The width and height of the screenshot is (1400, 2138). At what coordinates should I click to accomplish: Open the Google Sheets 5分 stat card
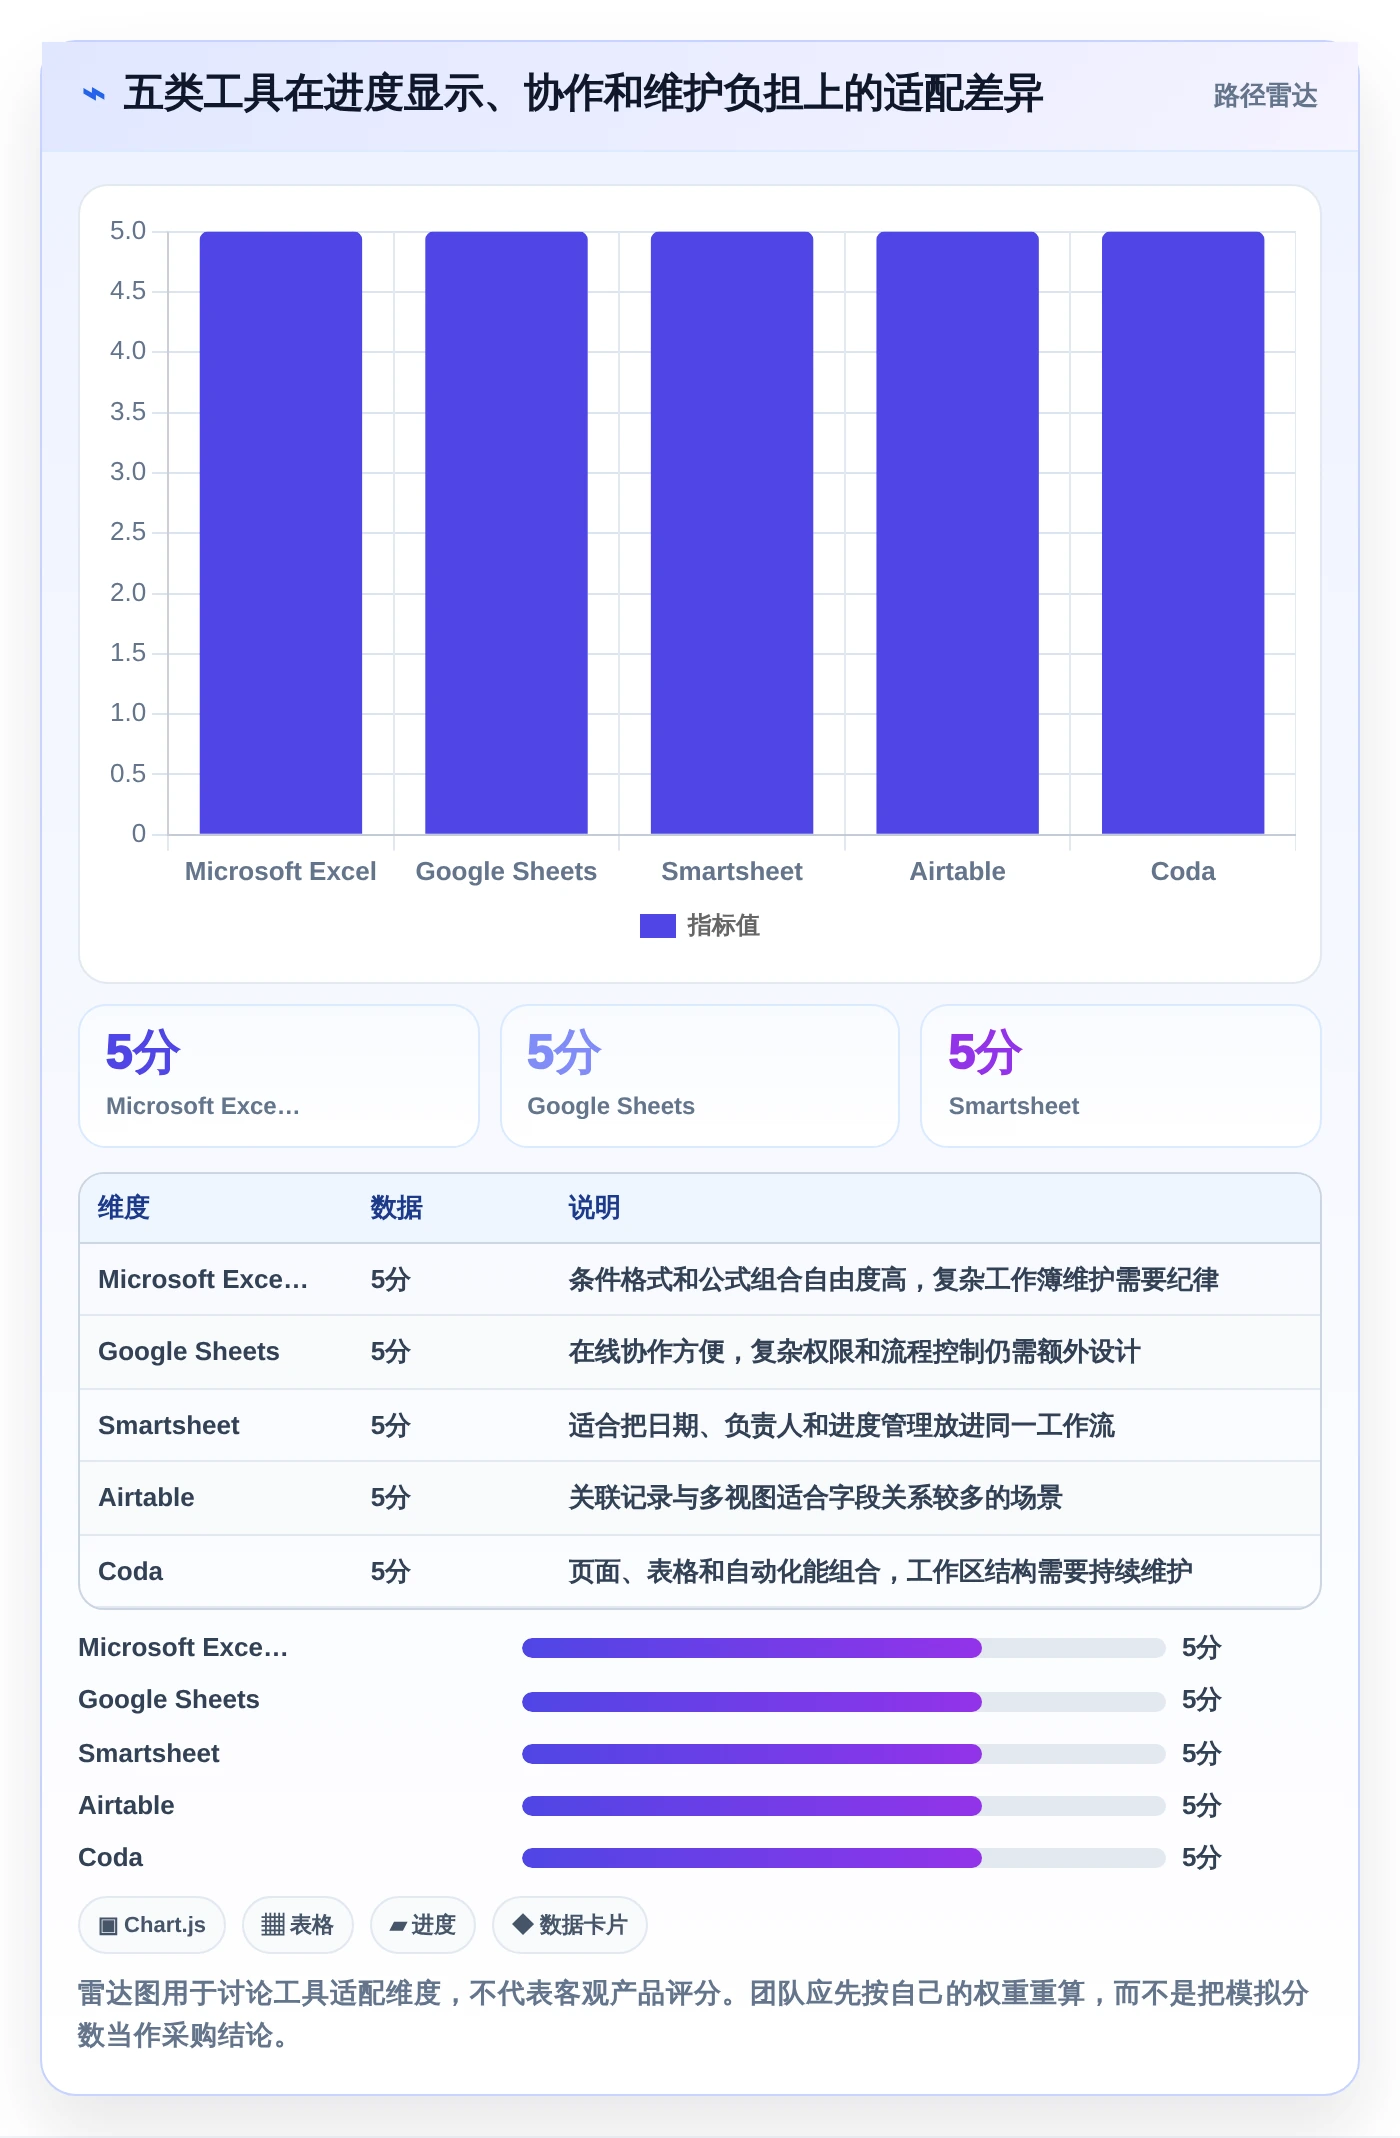pos(700,1076)
